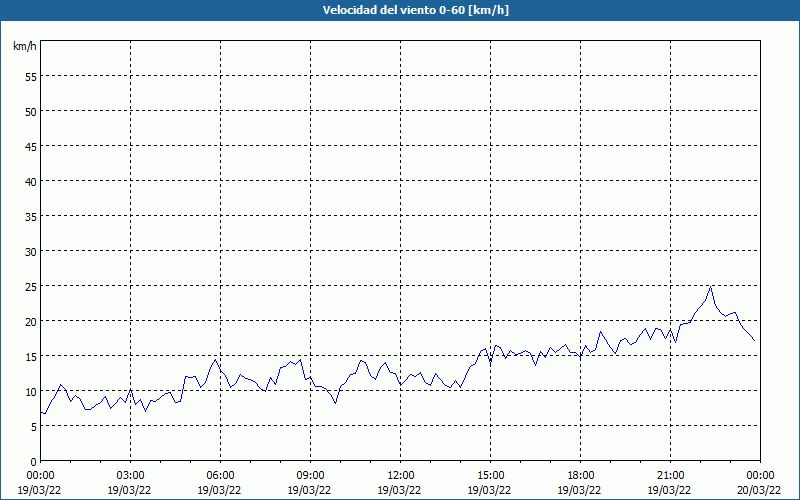Click the 0 label at axis origin

click(x=34, y=462)
